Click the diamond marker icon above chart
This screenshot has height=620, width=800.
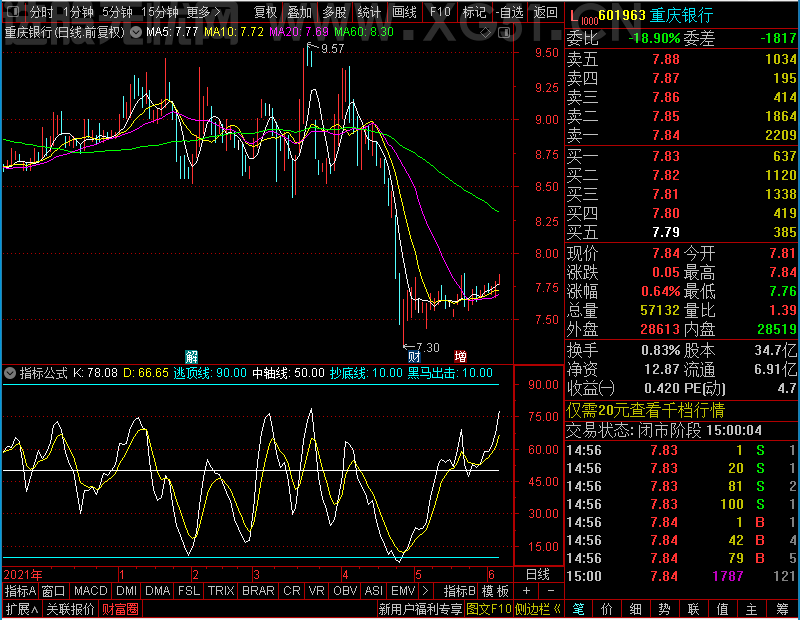coord(486,33)
